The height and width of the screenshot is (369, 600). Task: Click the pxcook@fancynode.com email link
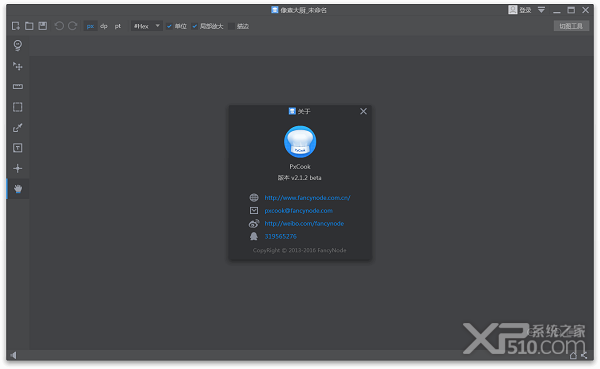coord(298,211)
